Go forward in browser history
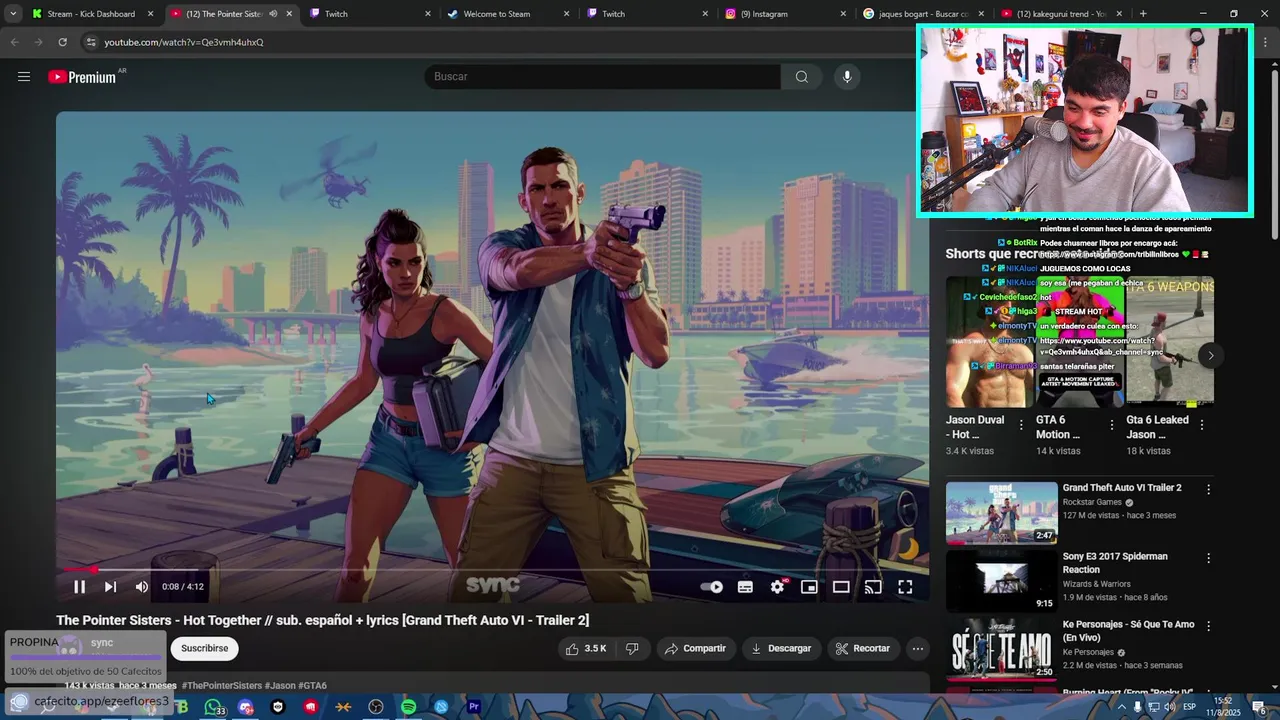The height and width of the screenshot is (720, 1280). click(x=38, y=42)
